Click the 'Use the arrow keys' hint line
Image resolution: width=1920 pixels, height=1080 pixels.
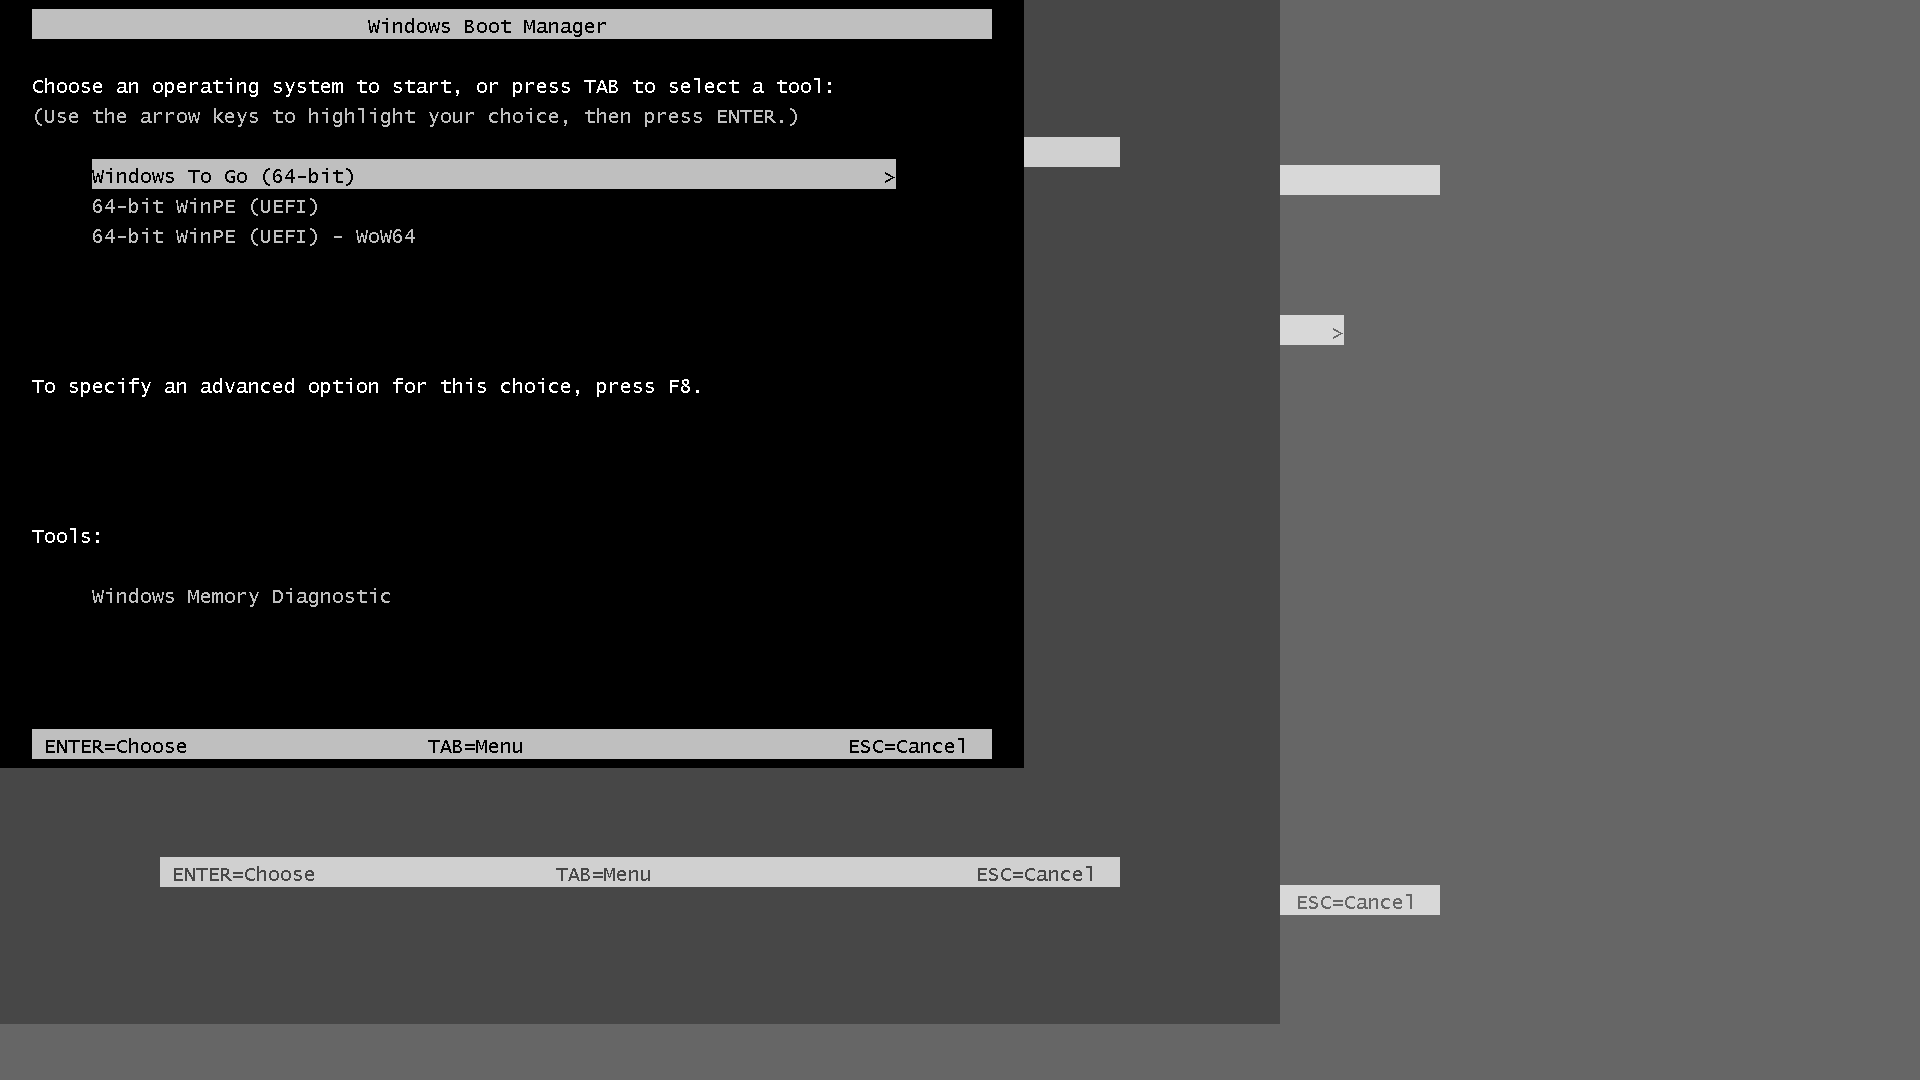(415, 117)
